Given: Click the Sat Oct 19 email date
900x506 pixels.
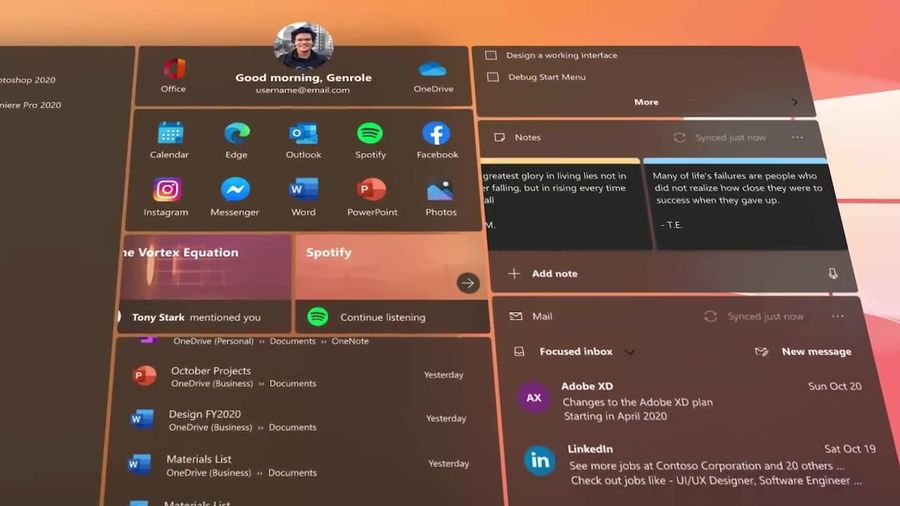Looking at the screenshot, I should [850, 449].
